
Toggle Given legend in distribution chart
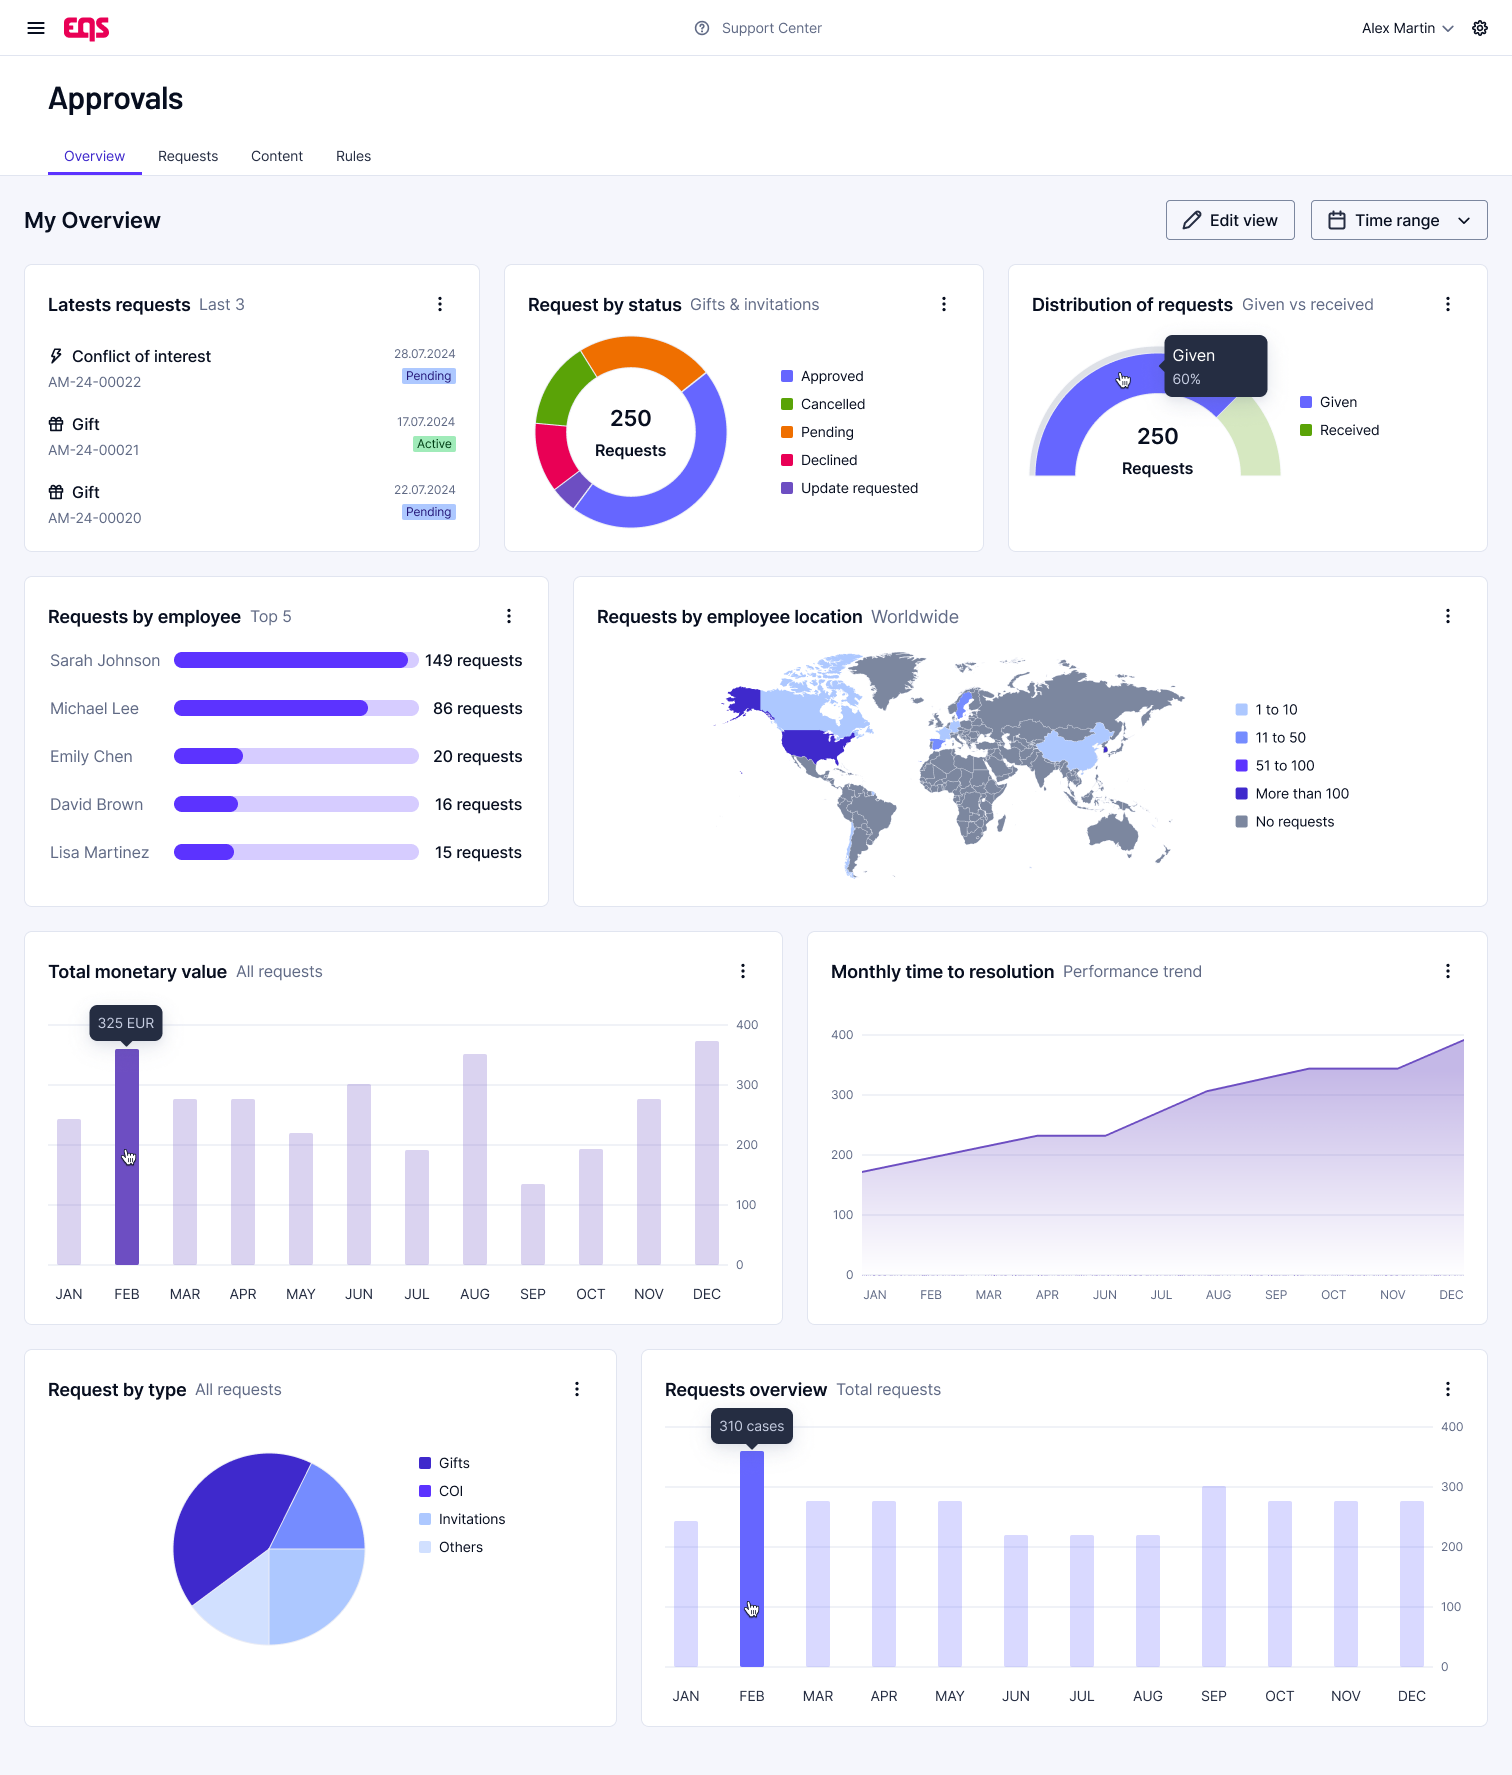coord(1328,402)
